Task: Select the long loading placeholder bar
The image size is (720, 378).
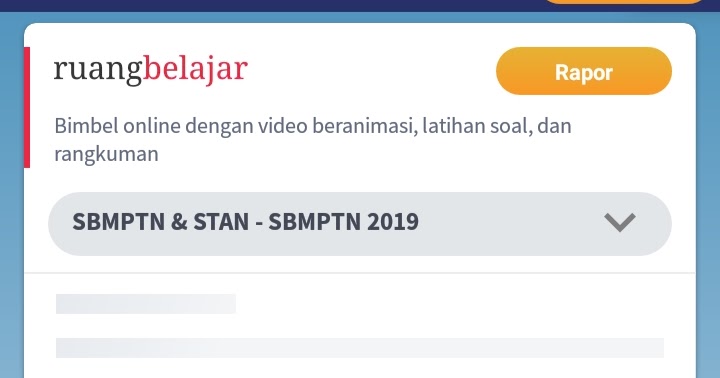Action: (x=360, y=348)
